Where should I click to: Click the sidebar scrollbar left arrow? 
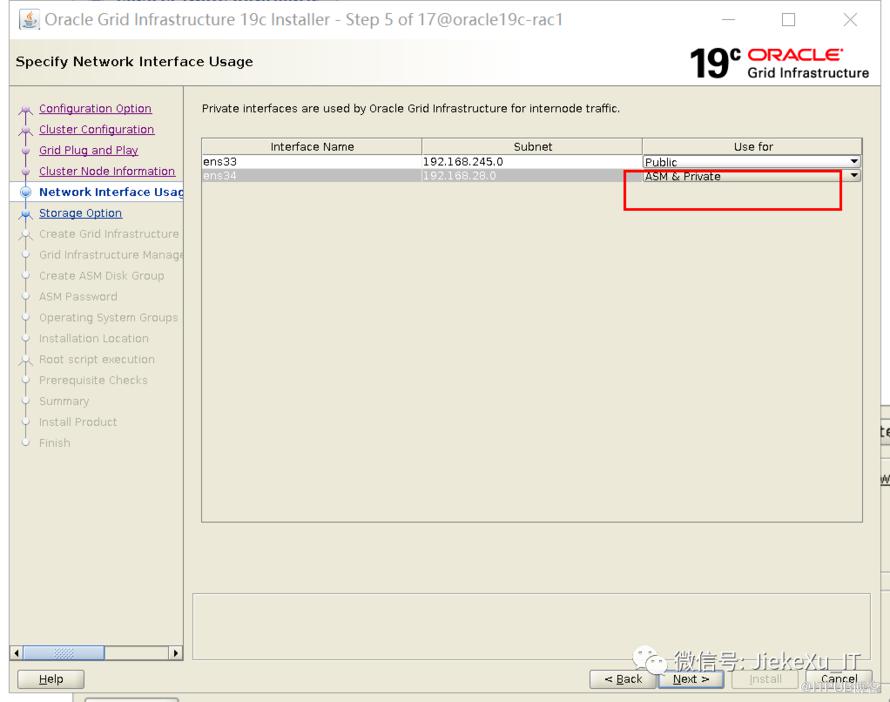coord(16,653)
